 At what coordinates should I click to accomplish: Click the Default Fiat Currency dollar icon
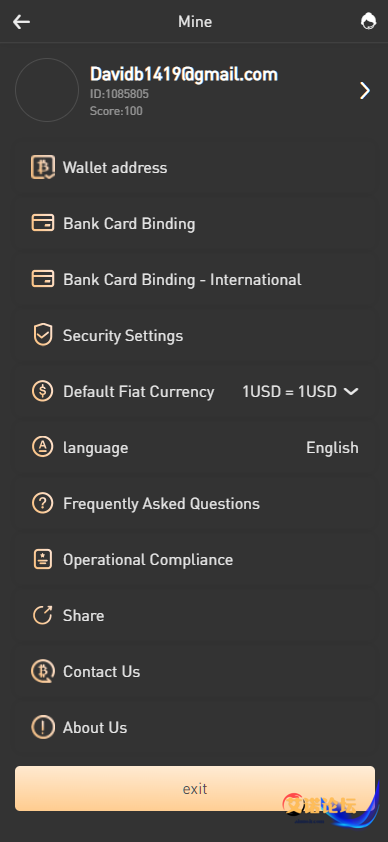(x=42, y=391)
